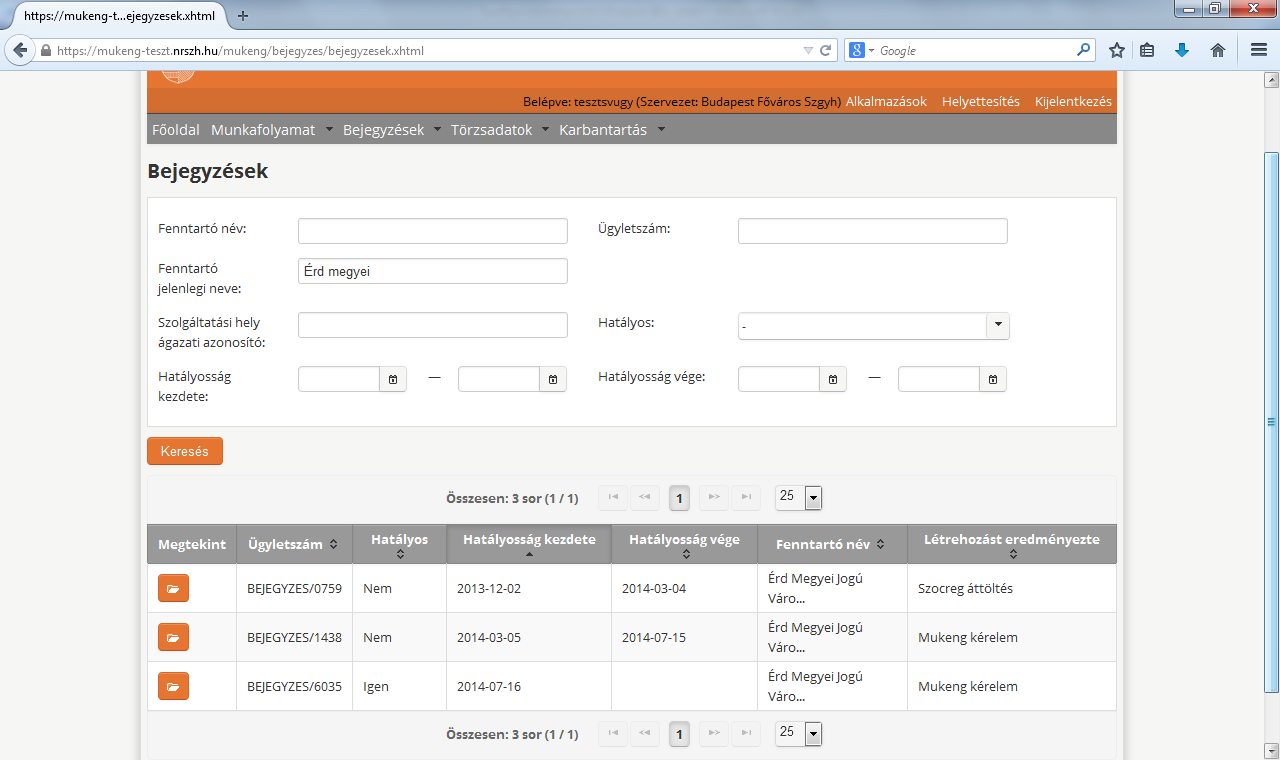The width and height of the screenshot is (1280, 760).
Task: Click the Fenntartó jelenlegi neve field
Action: 433,271
